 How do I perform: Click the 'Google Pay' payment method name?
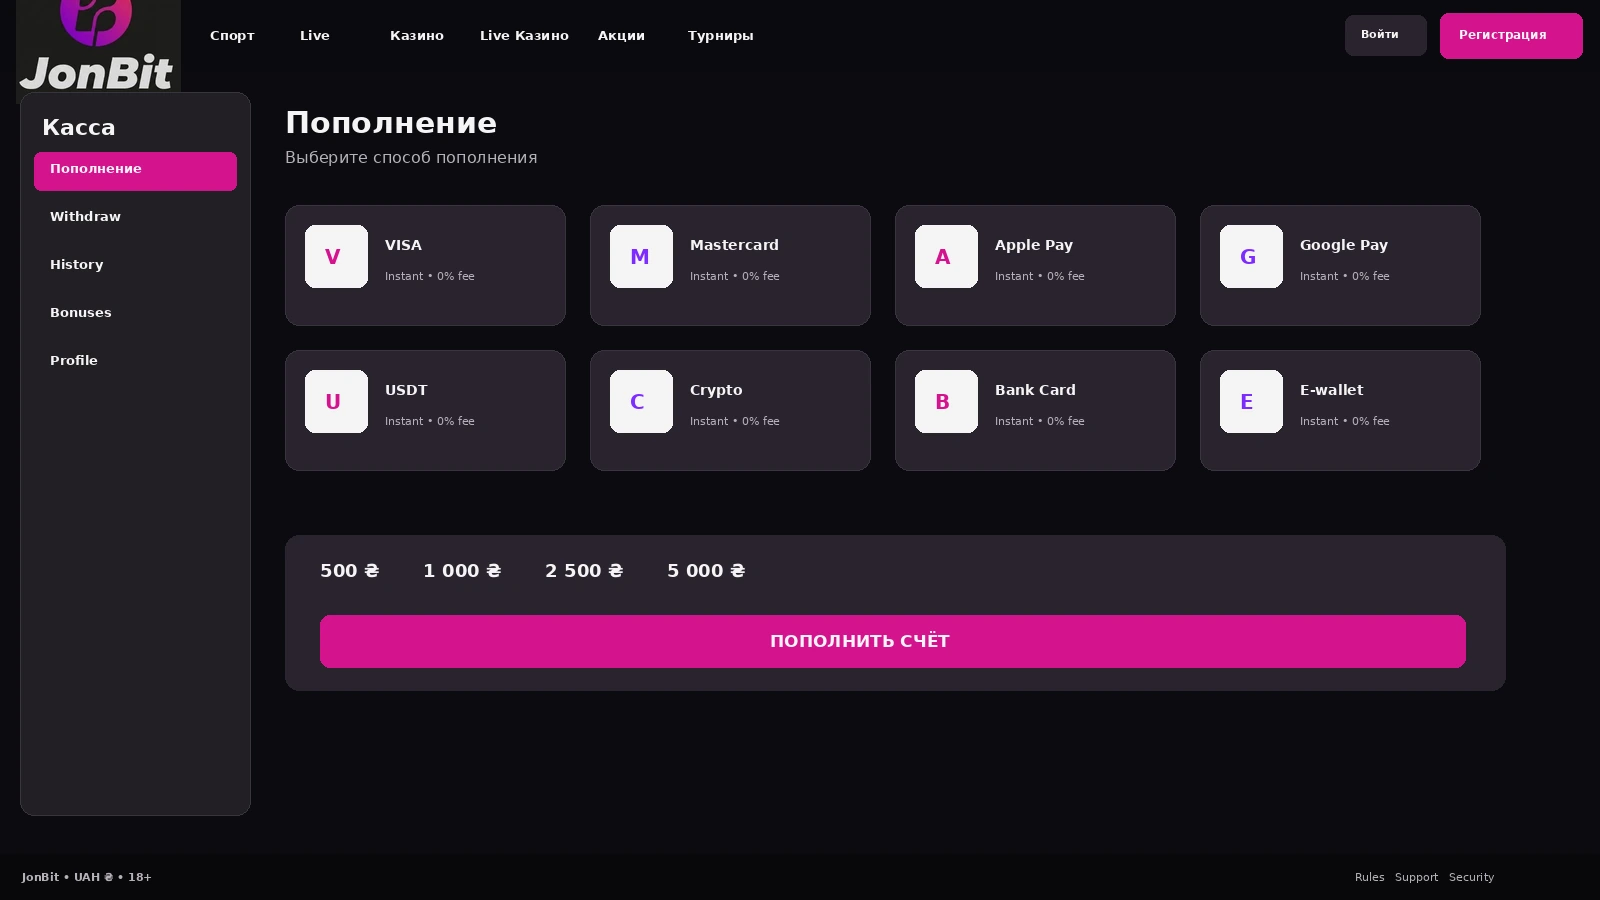1344,245
